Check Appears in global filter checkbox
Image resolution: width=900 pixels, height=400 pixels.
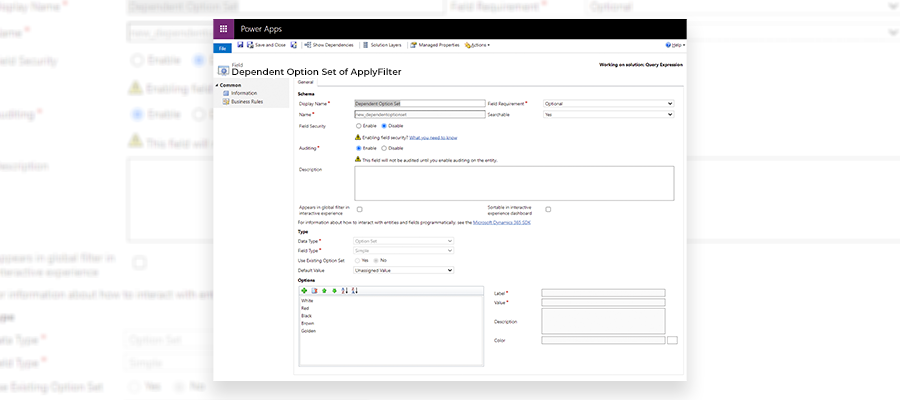click(x=360, y=209)
